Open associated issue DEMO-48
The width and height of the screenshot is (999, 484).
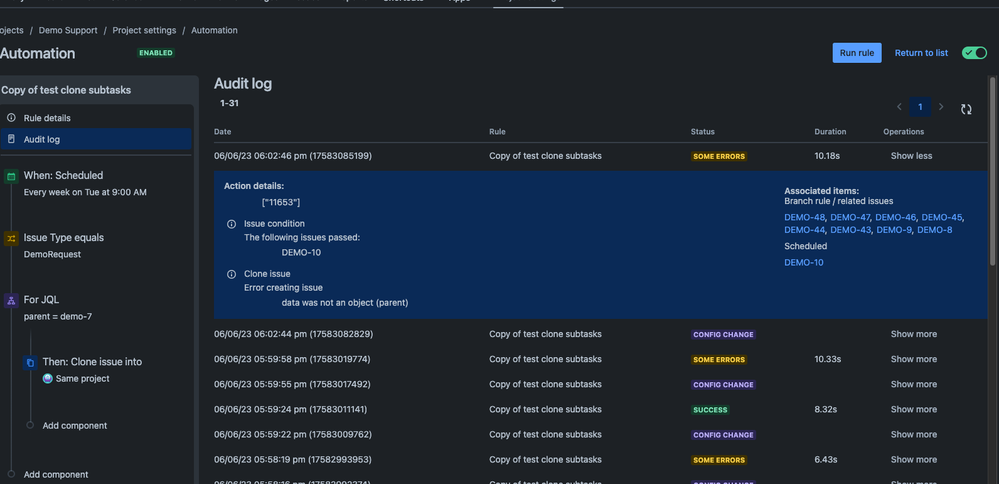click(803, 217)
